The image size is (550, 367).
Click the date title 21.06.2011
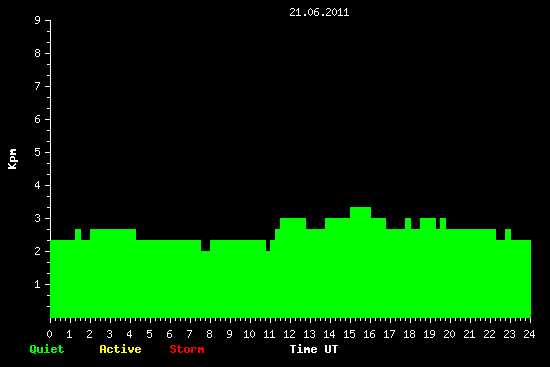(x=319, y=12)
